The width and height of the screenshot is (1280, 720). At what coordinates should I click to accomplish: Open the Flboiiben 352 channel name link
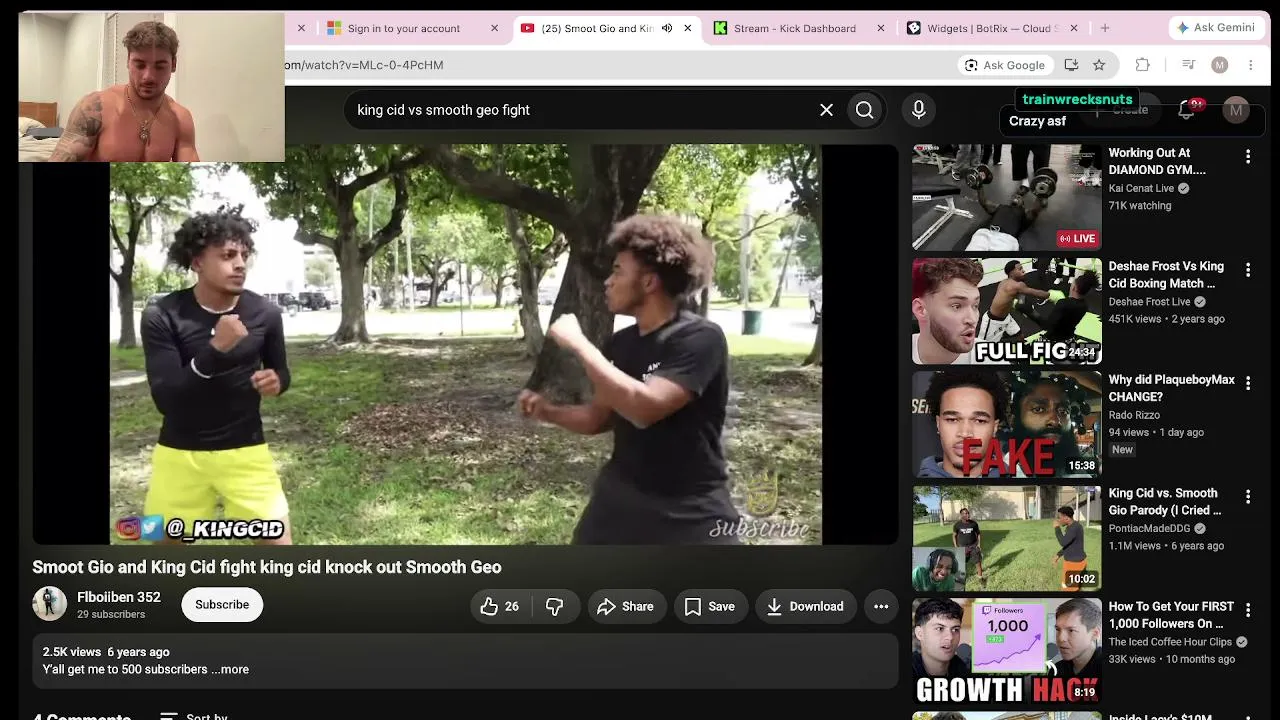click(119, 597)
